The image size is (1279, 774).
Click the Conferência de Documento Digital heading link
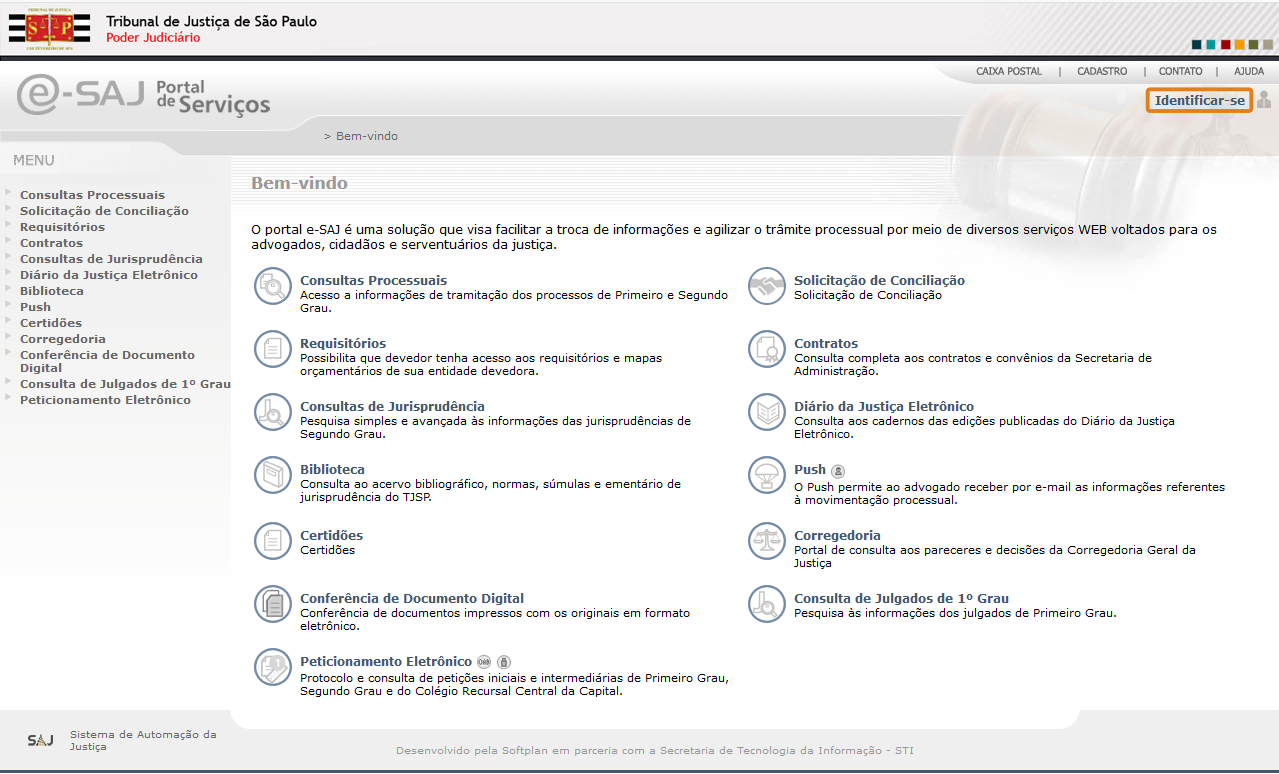(412, 599)
